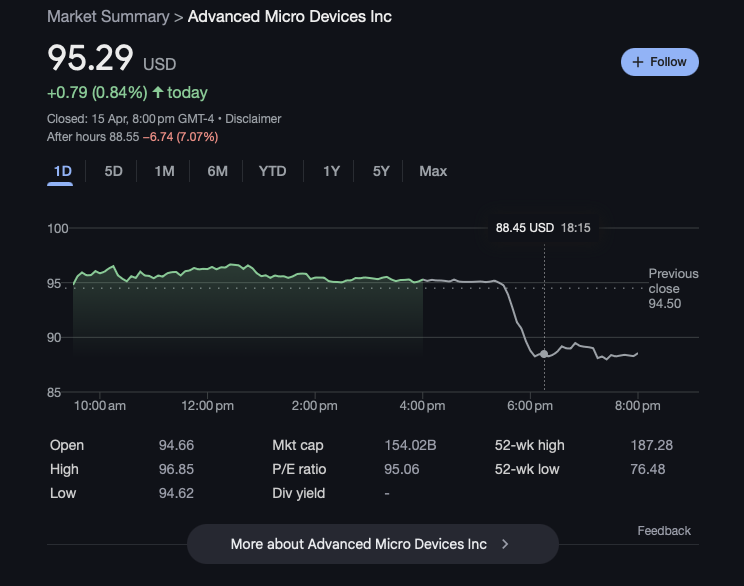Viewport: 744px width, 586px height.
Task: Click chevron arrow in More about button
Action: pos(505,544)
